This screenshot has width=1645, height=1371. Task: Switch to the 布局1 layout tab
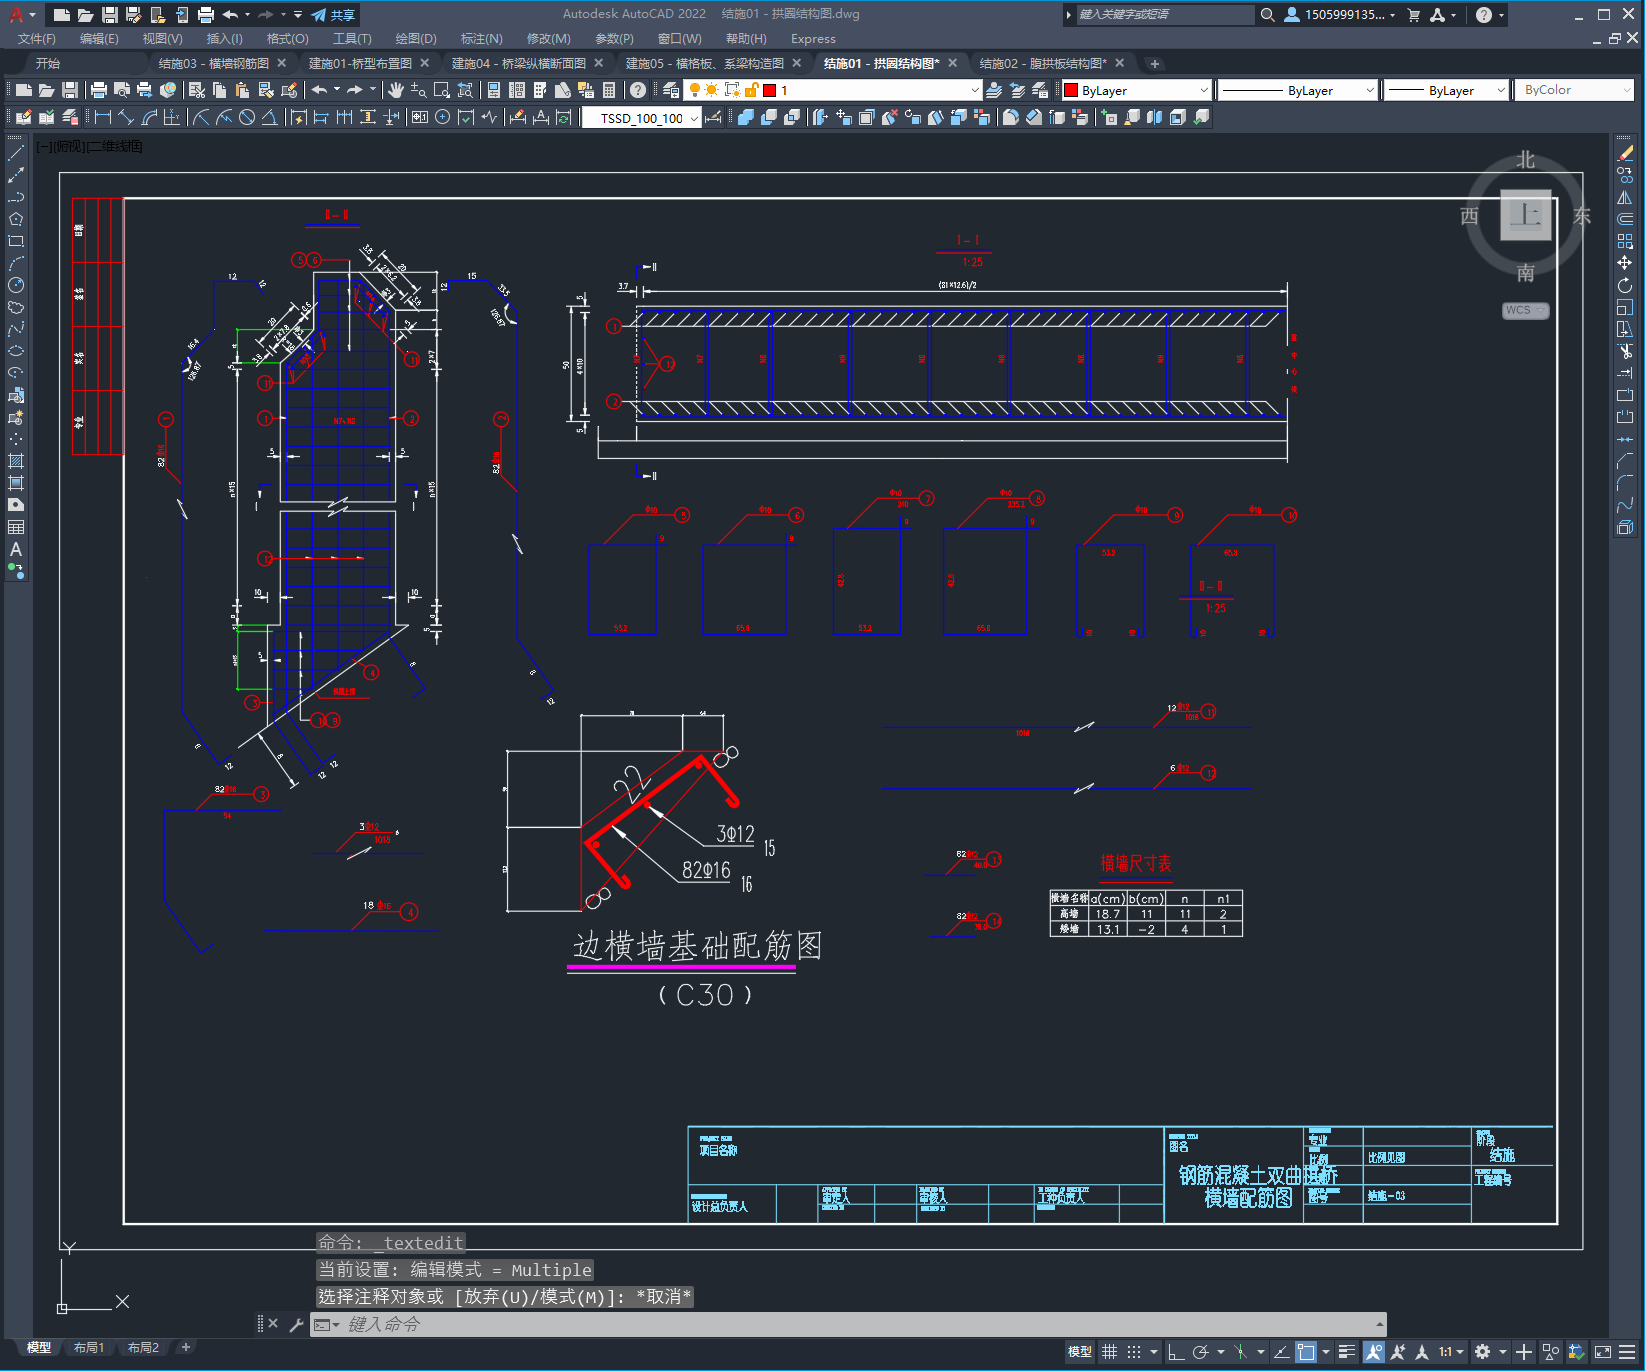[x=89, y=1347]
